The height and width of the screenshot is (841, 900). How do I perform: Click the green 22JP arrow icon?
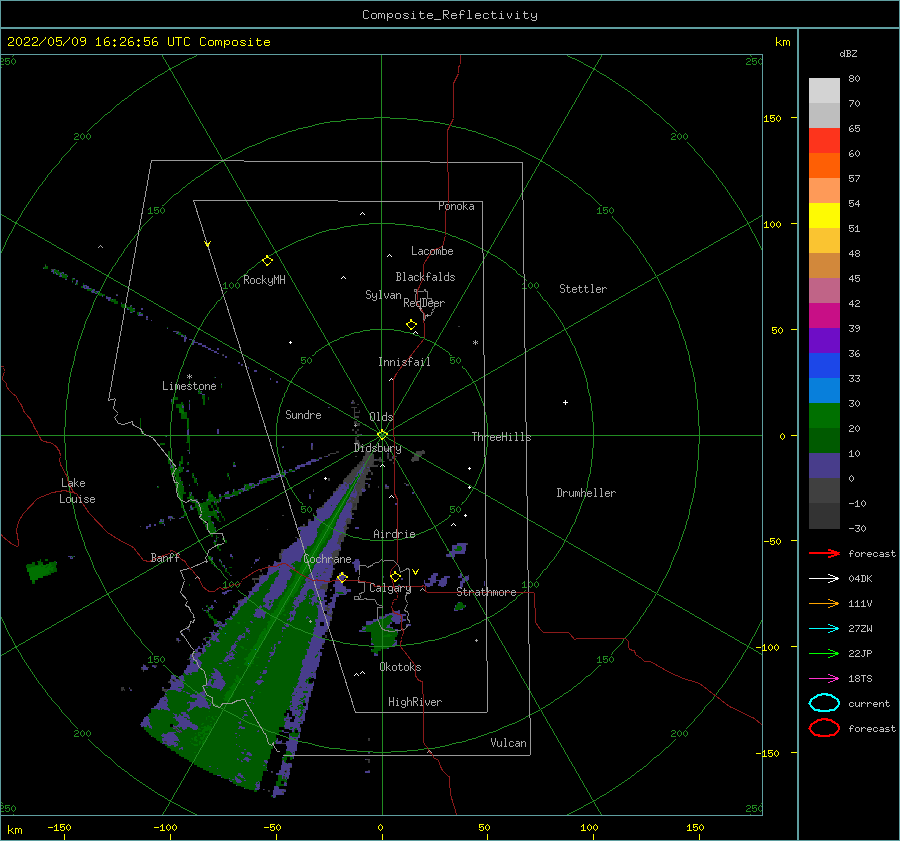[x=824, y=653]
